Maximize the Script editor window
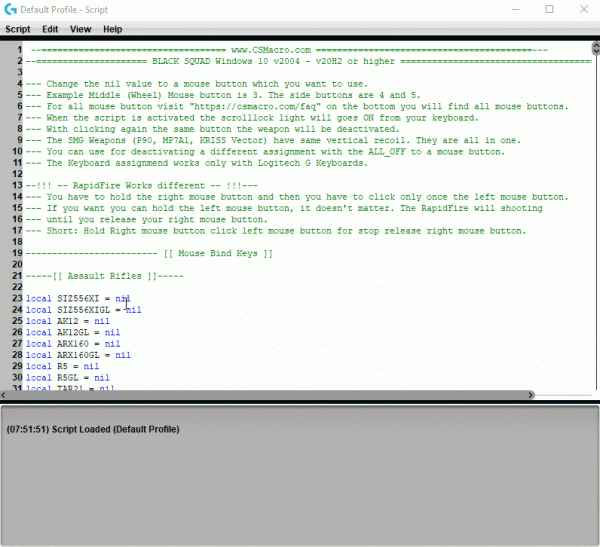 549,9
